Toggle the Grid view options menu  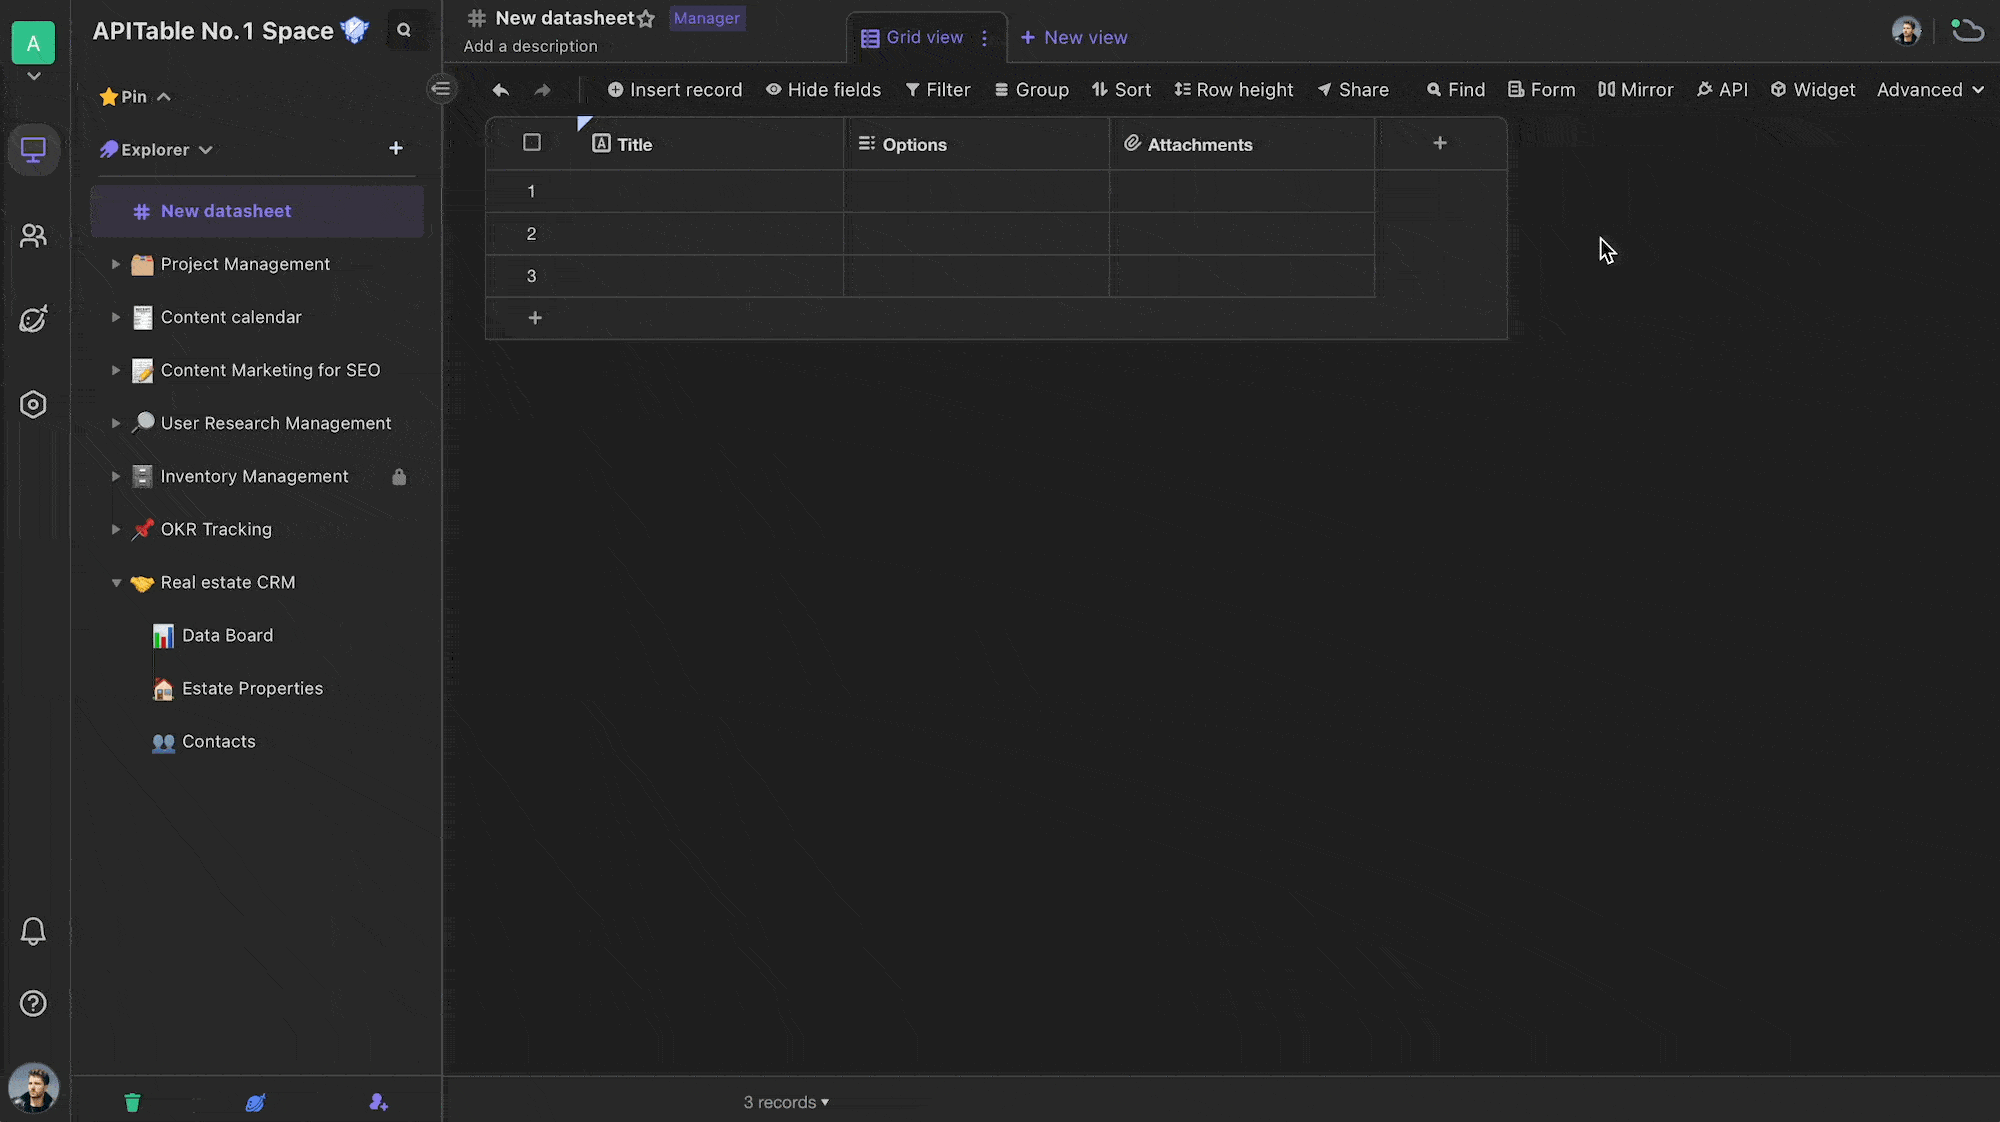tap(985, 37)
